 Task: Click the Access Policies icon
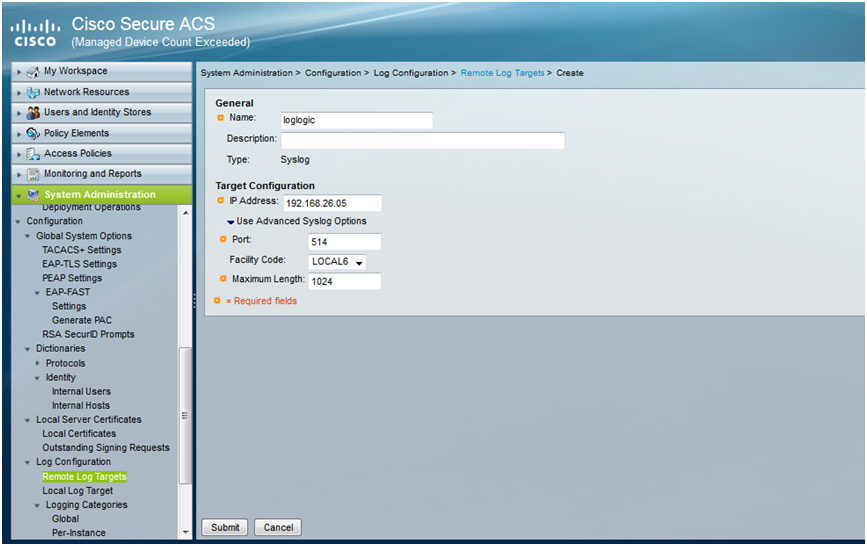coord(33,154)
